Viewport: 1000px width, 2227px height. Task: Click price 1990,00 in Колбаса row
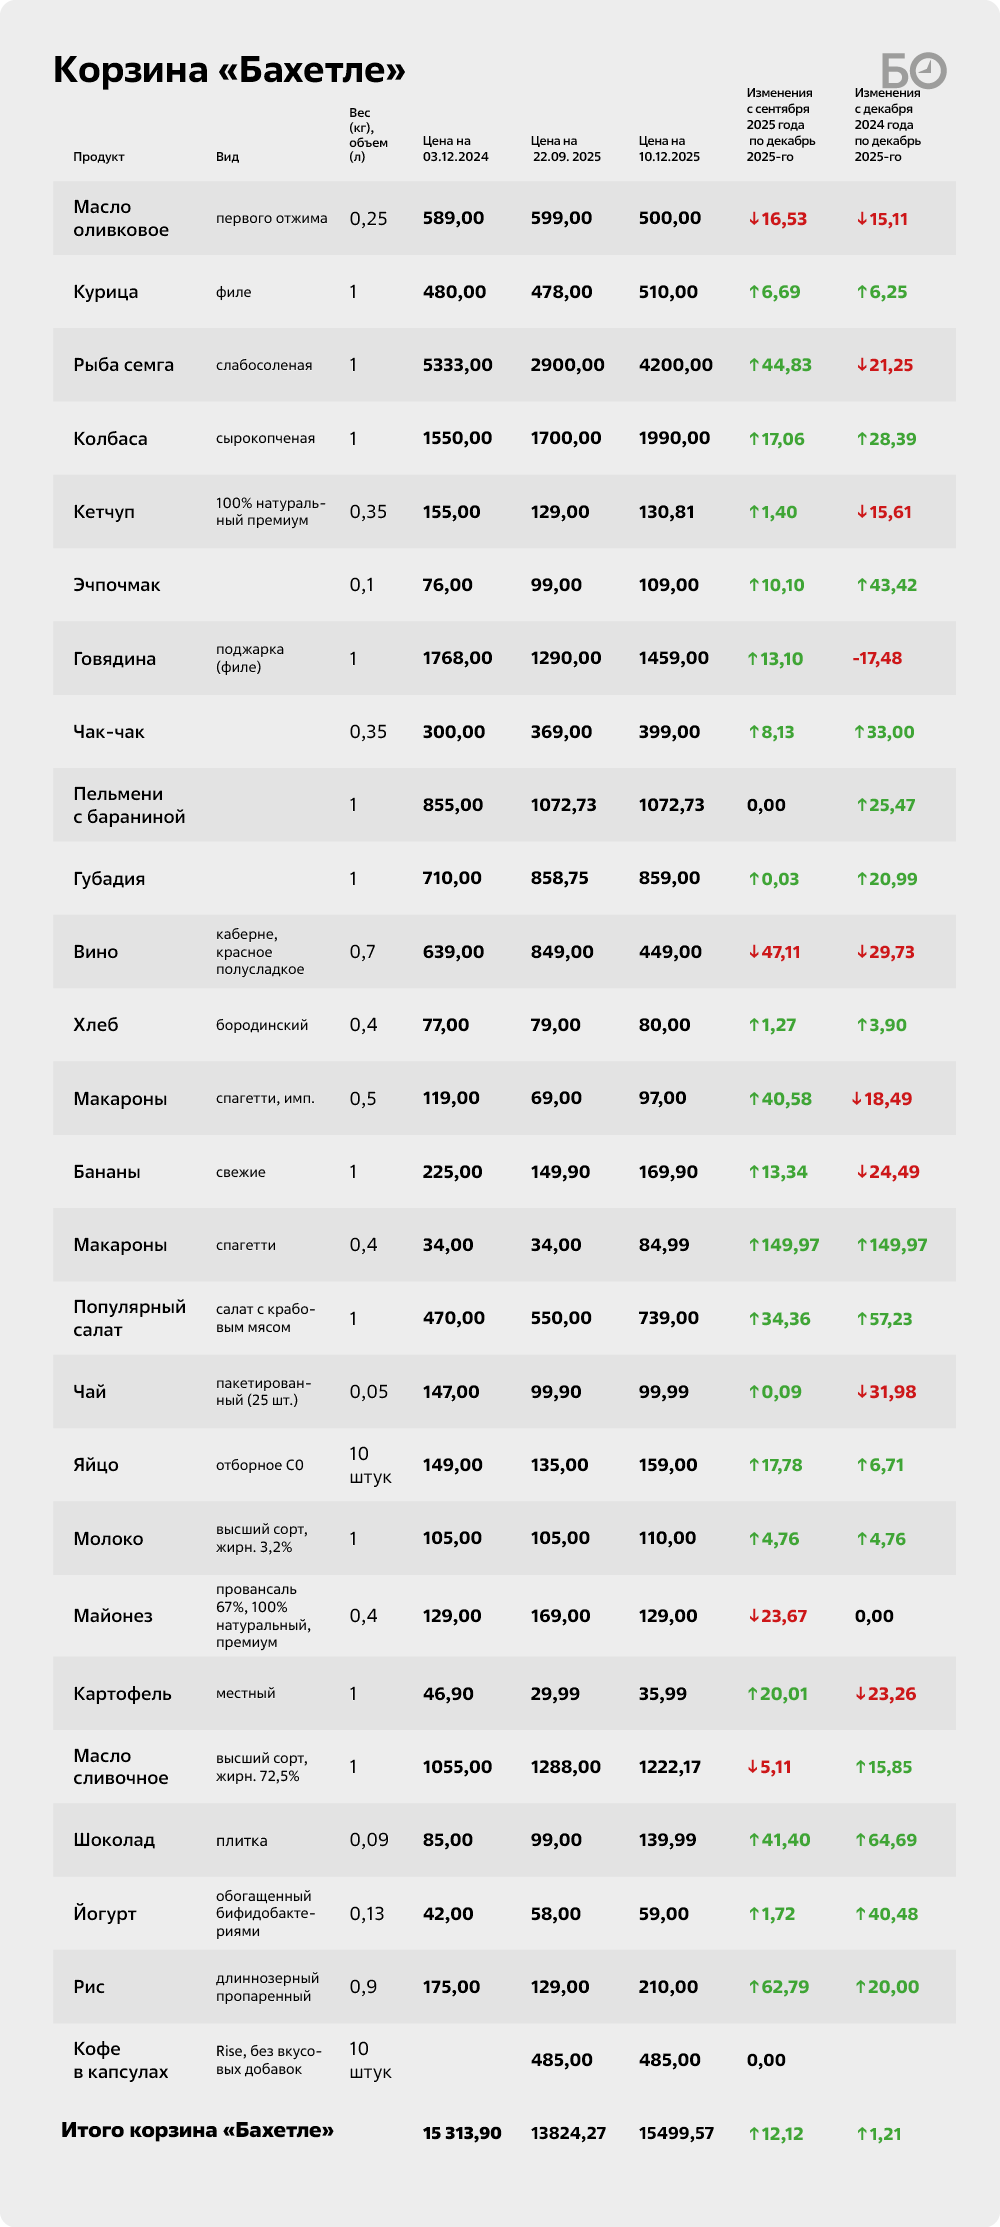[674, 438]
